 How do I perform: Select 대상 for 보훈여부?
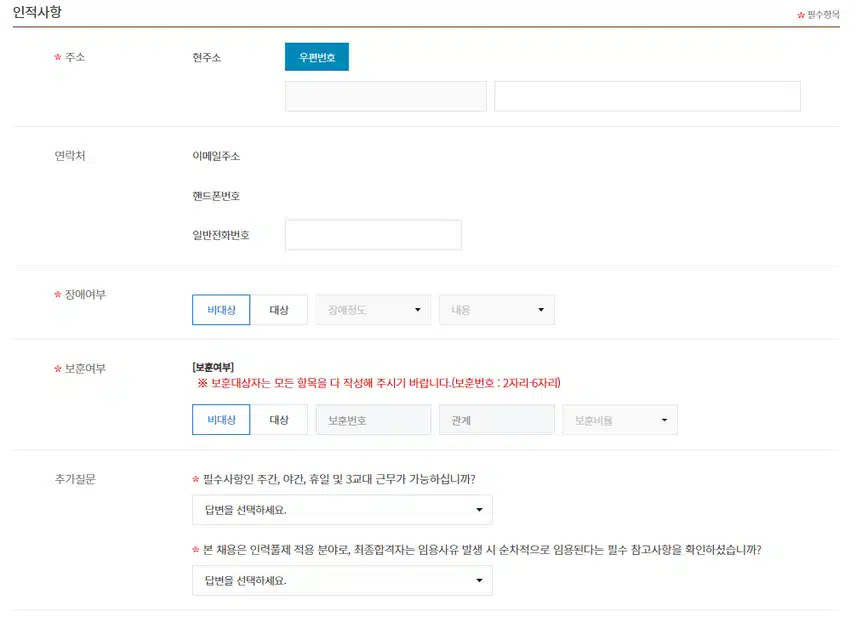click(x=279, y=420)
